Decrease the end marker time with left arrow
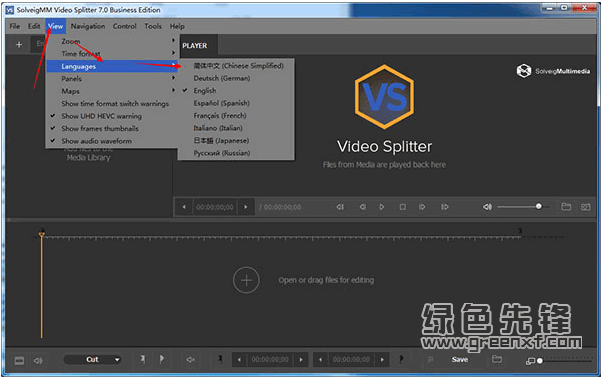 click(x=320, y=359)
